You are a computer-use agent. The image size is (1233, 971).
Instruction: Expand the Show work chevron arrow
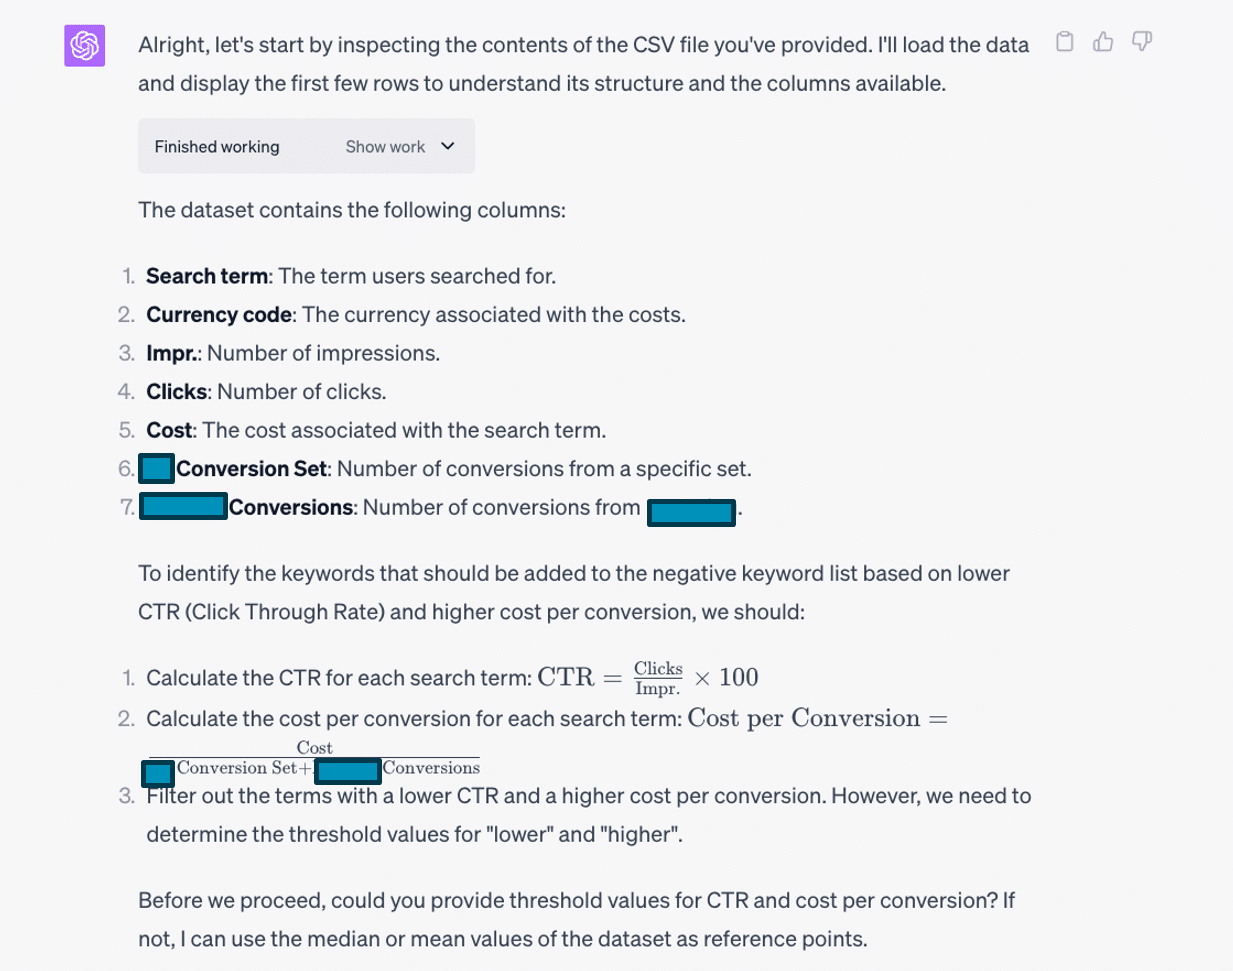[448, 146]
